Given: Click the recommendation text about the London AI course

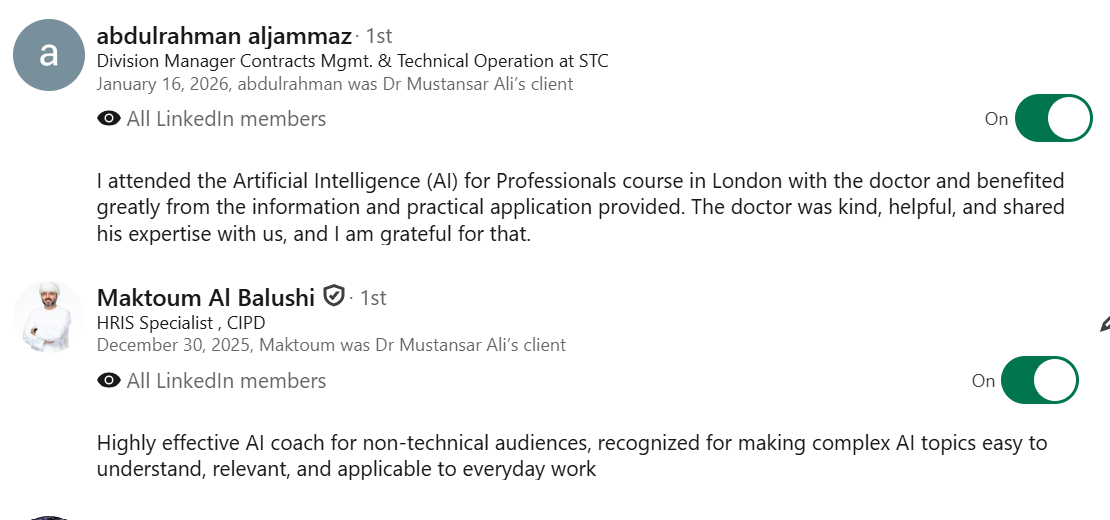Looking at the screenshot, I should click(580, 208).
